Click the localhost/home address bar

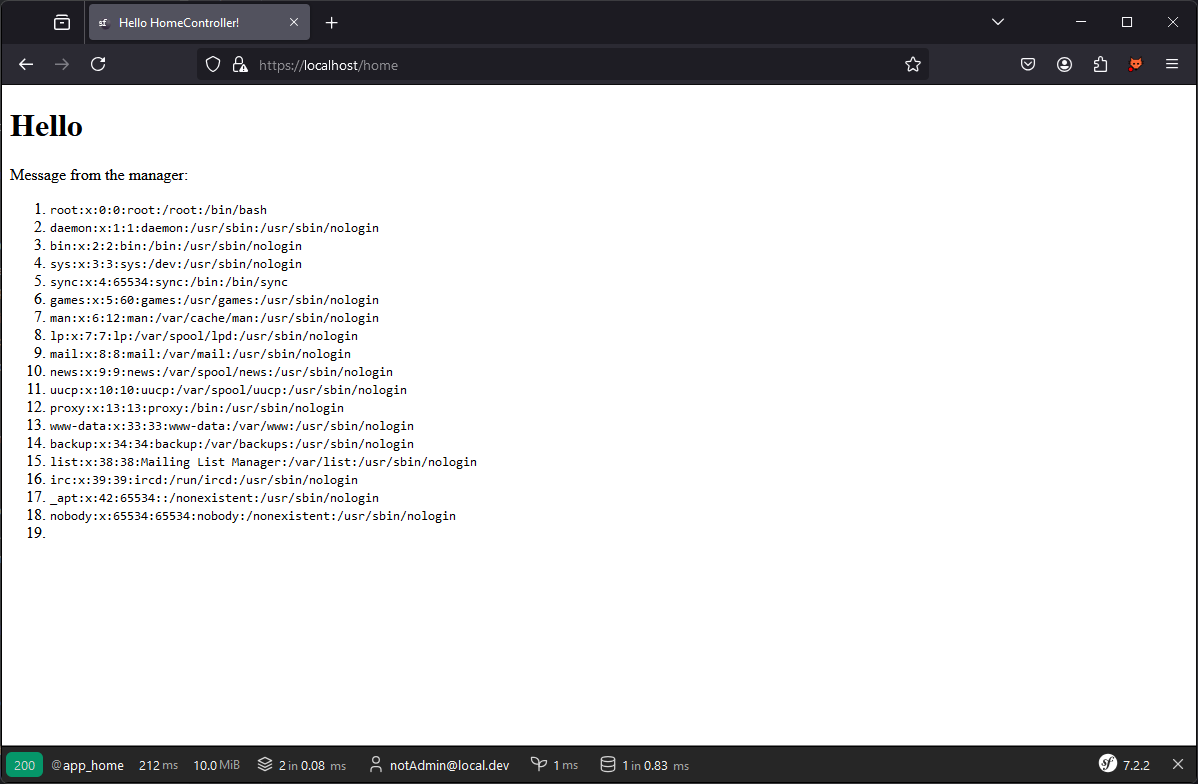click(x=560, y=65)
